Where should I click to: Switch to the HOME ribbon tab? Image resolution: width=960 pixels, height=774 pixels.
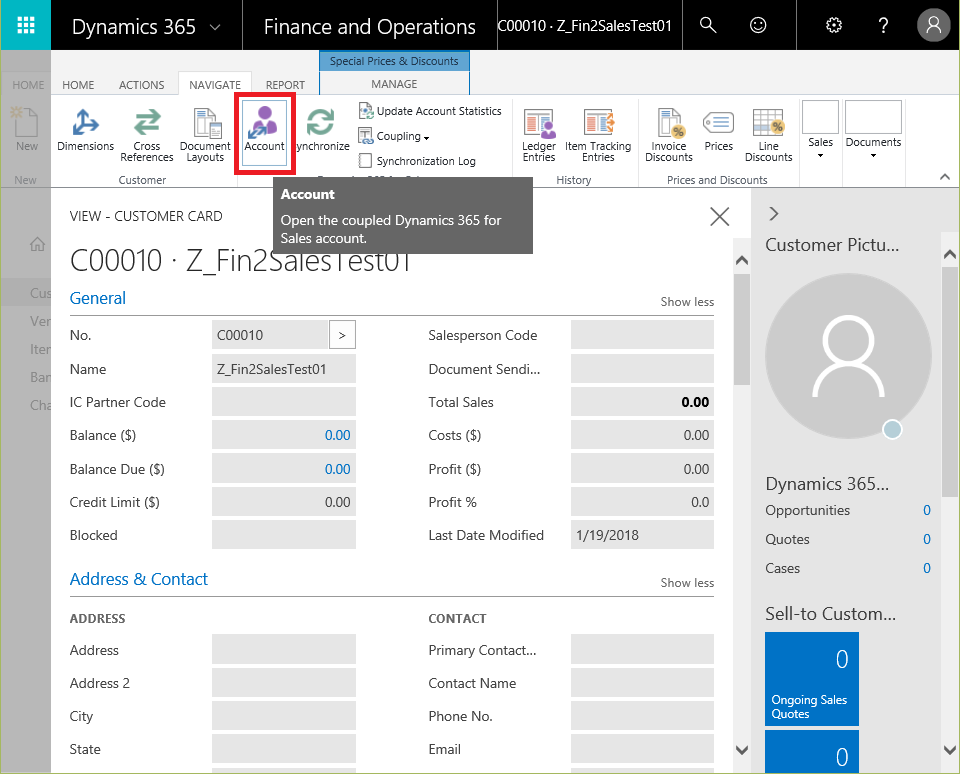pyautogui.click(x=78, y=85)
